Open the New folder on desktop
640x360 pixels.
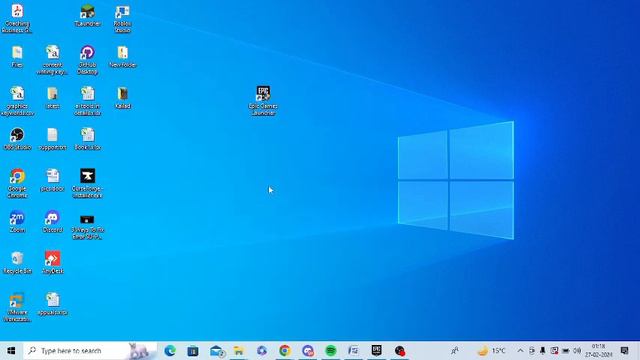[x=122, y=56]
